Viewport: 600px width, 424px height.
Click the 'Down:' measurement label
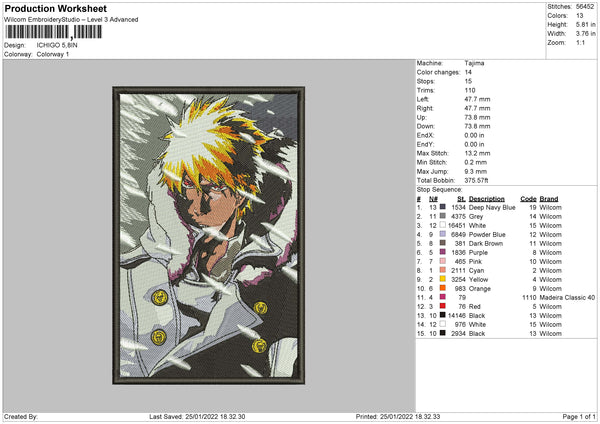(426, 126)
